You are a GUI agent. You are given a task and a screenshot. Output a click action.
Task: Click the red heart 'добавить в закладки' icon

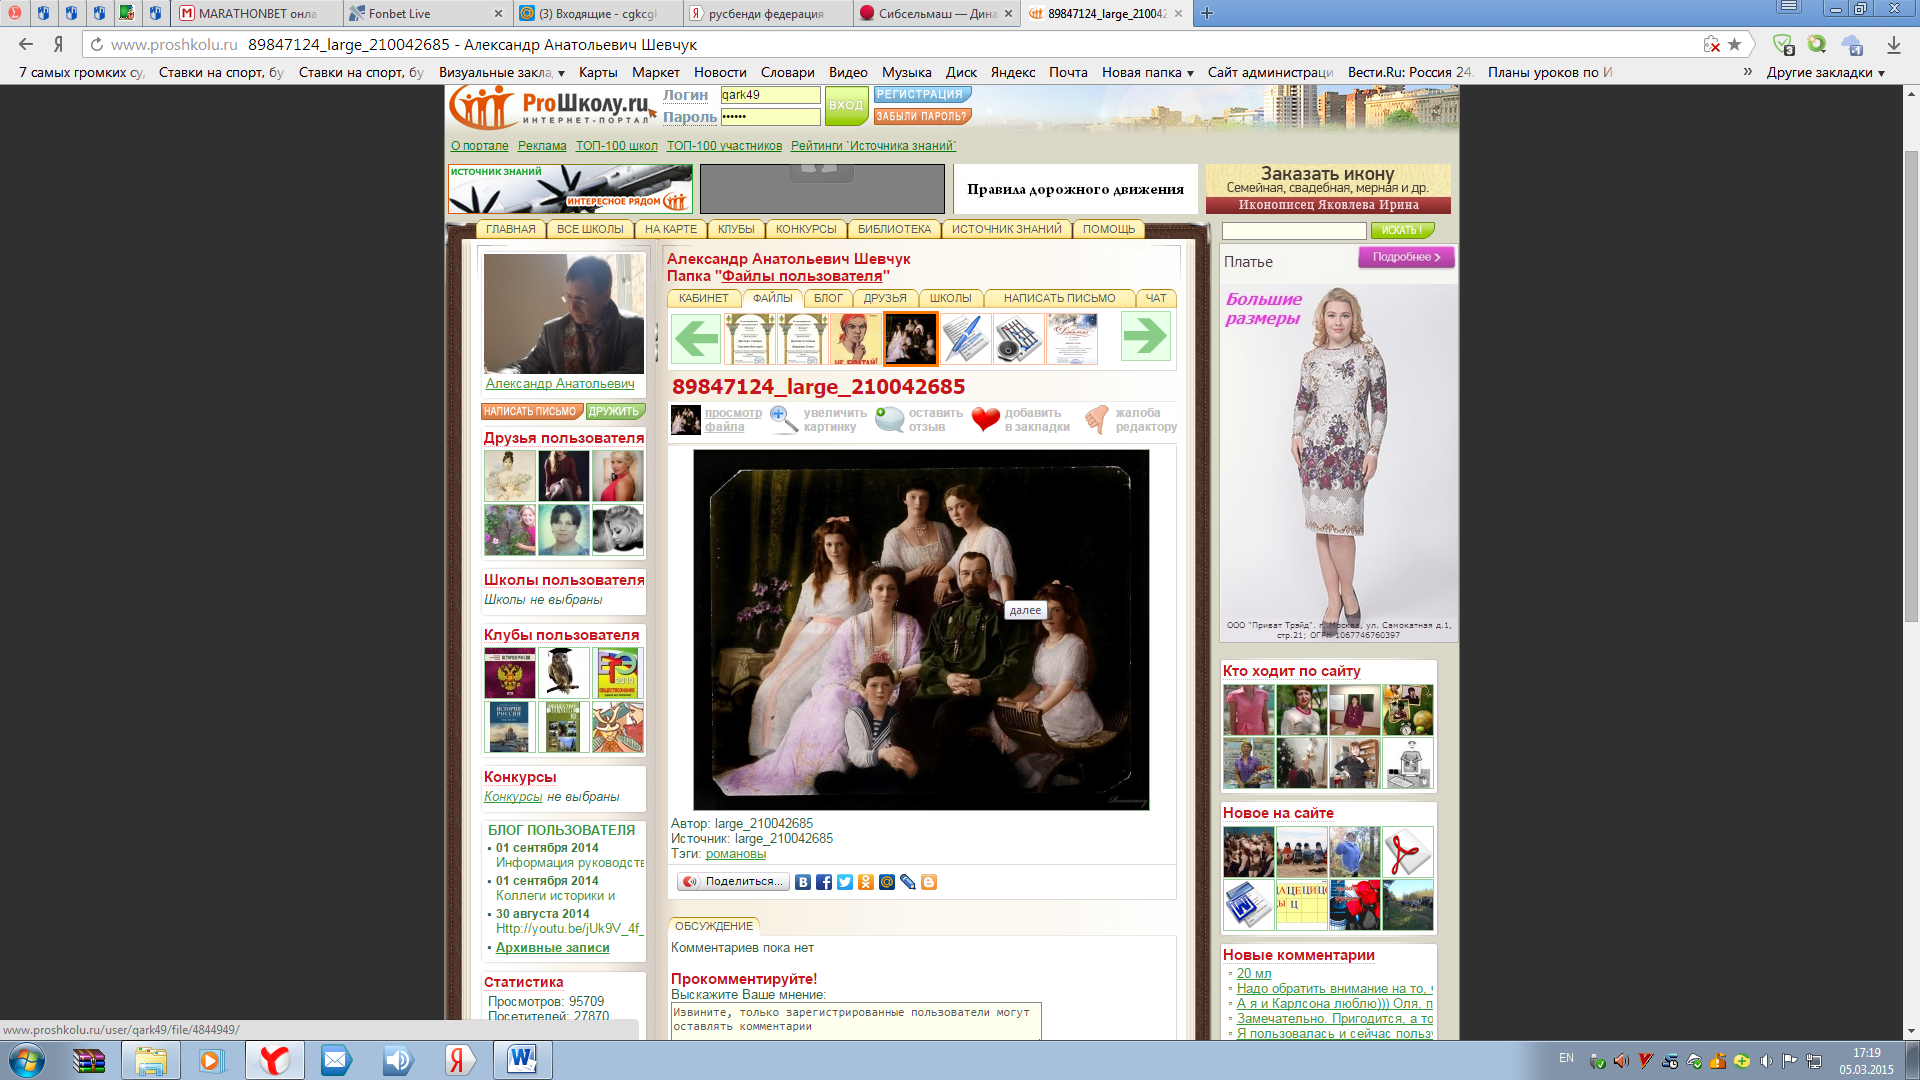[986, 419]
